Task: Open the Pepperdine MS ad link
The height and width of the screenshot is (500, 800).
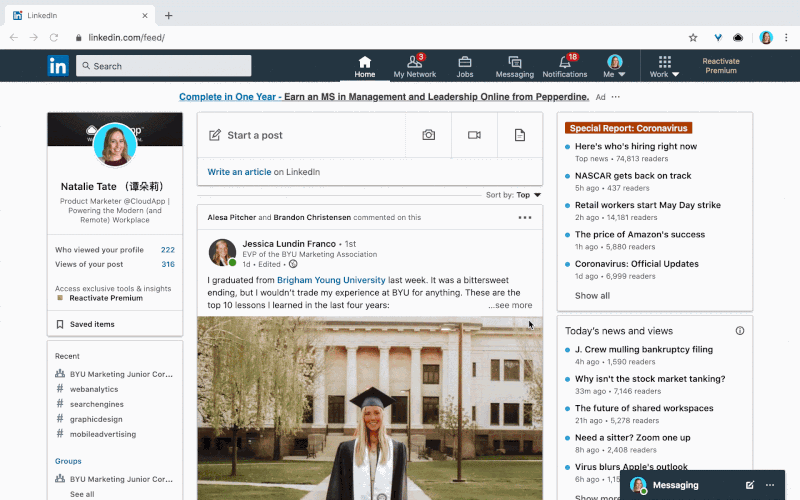Action: pos(384,97)
